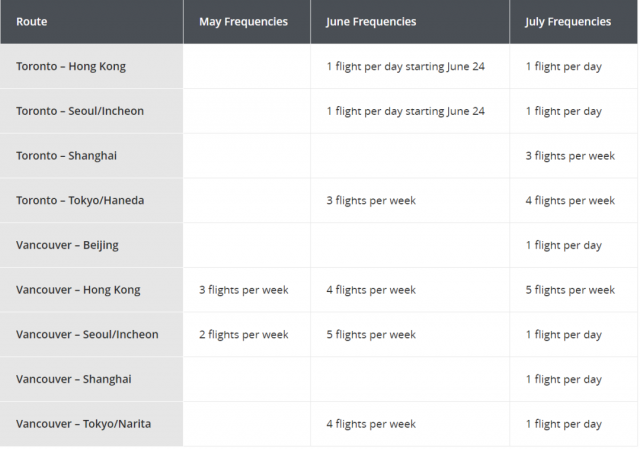Select the Toronto – Seoul/Incheon route cell

pos(91,111)
